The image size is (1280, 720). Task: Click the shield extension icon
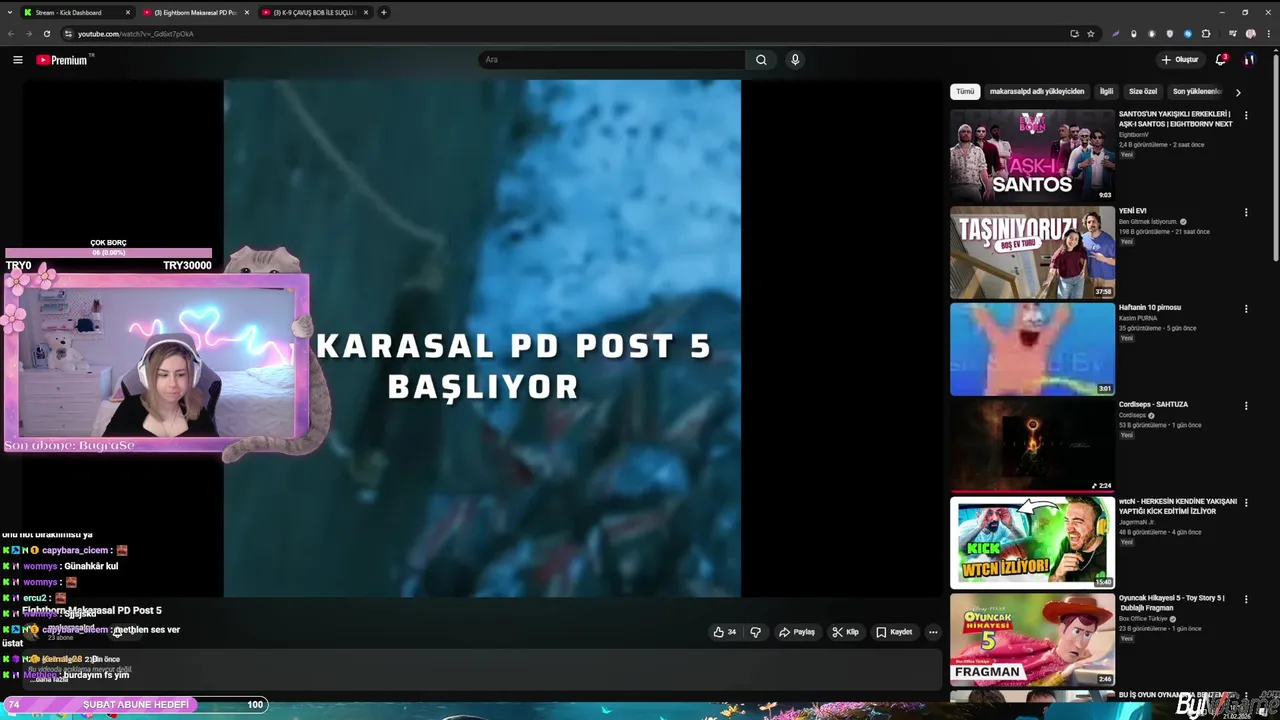[1170, 34]
